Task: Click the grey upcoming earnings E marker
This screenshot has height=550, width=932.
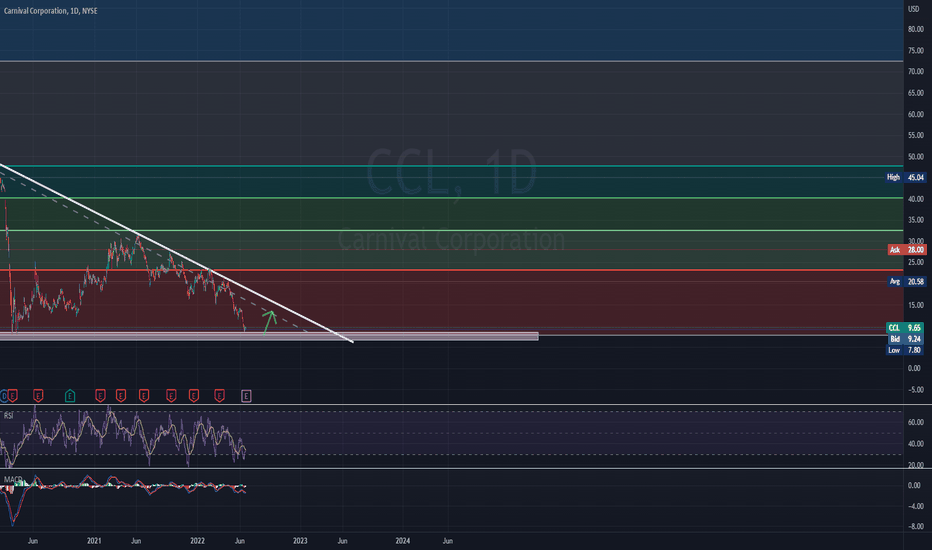Action: point(246,395)
